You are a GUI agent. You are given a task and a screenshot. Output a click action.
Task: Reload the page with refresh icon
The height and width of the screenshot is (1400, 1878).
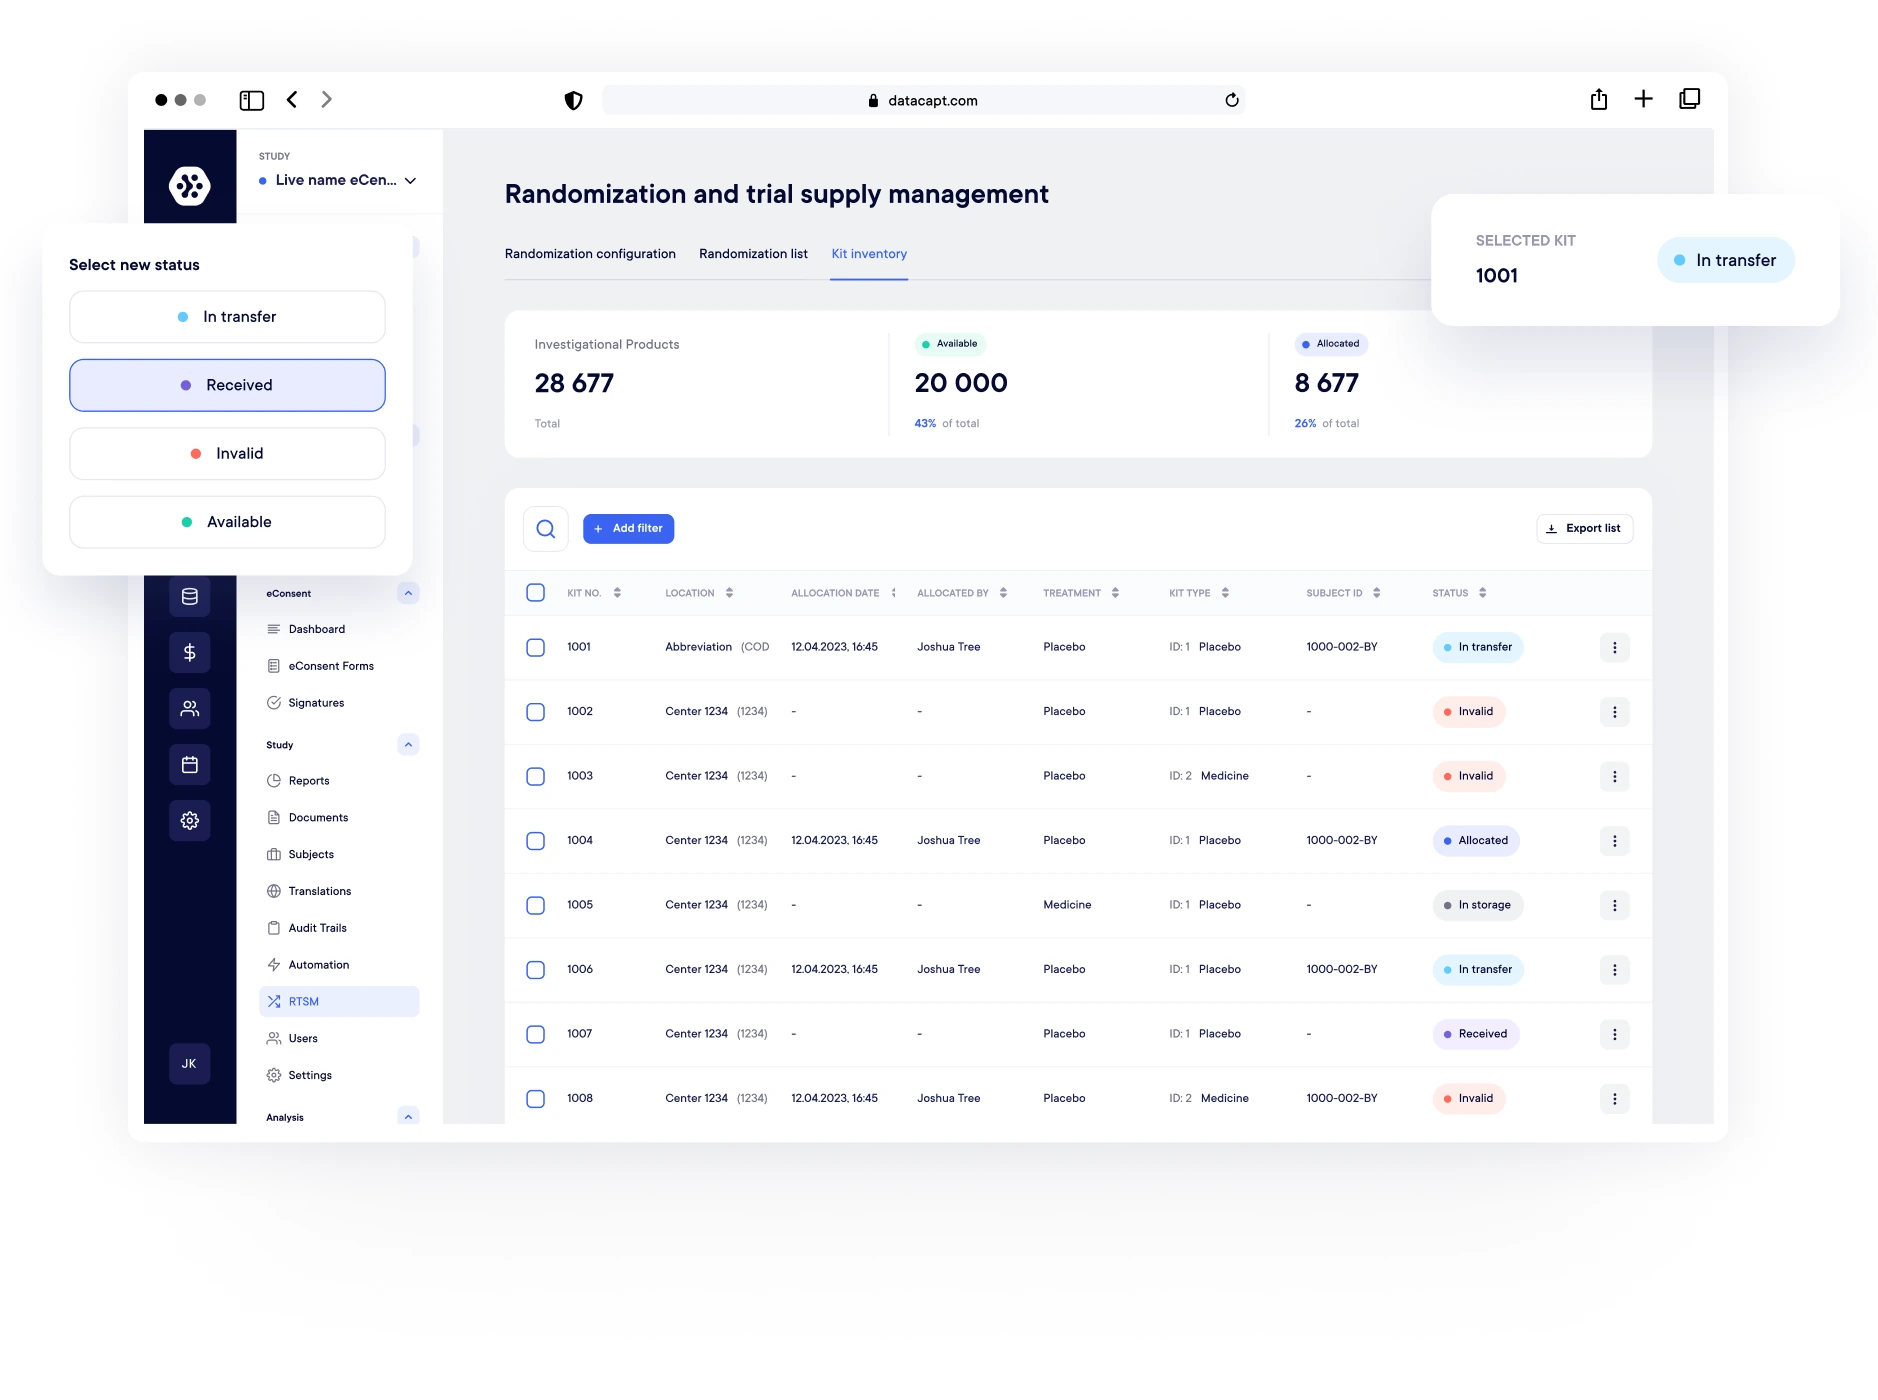(1232, 100)
